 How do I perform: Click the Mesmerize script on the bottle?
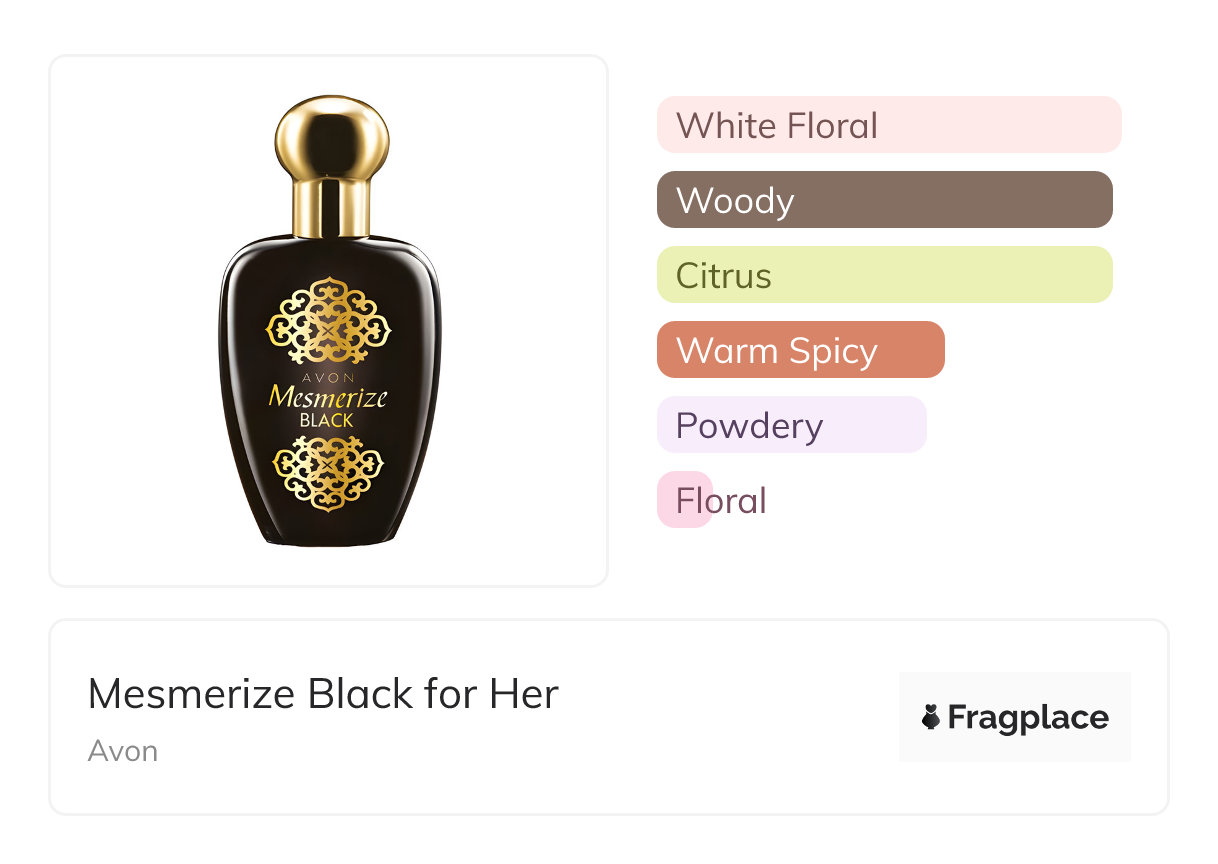(328, 398)
